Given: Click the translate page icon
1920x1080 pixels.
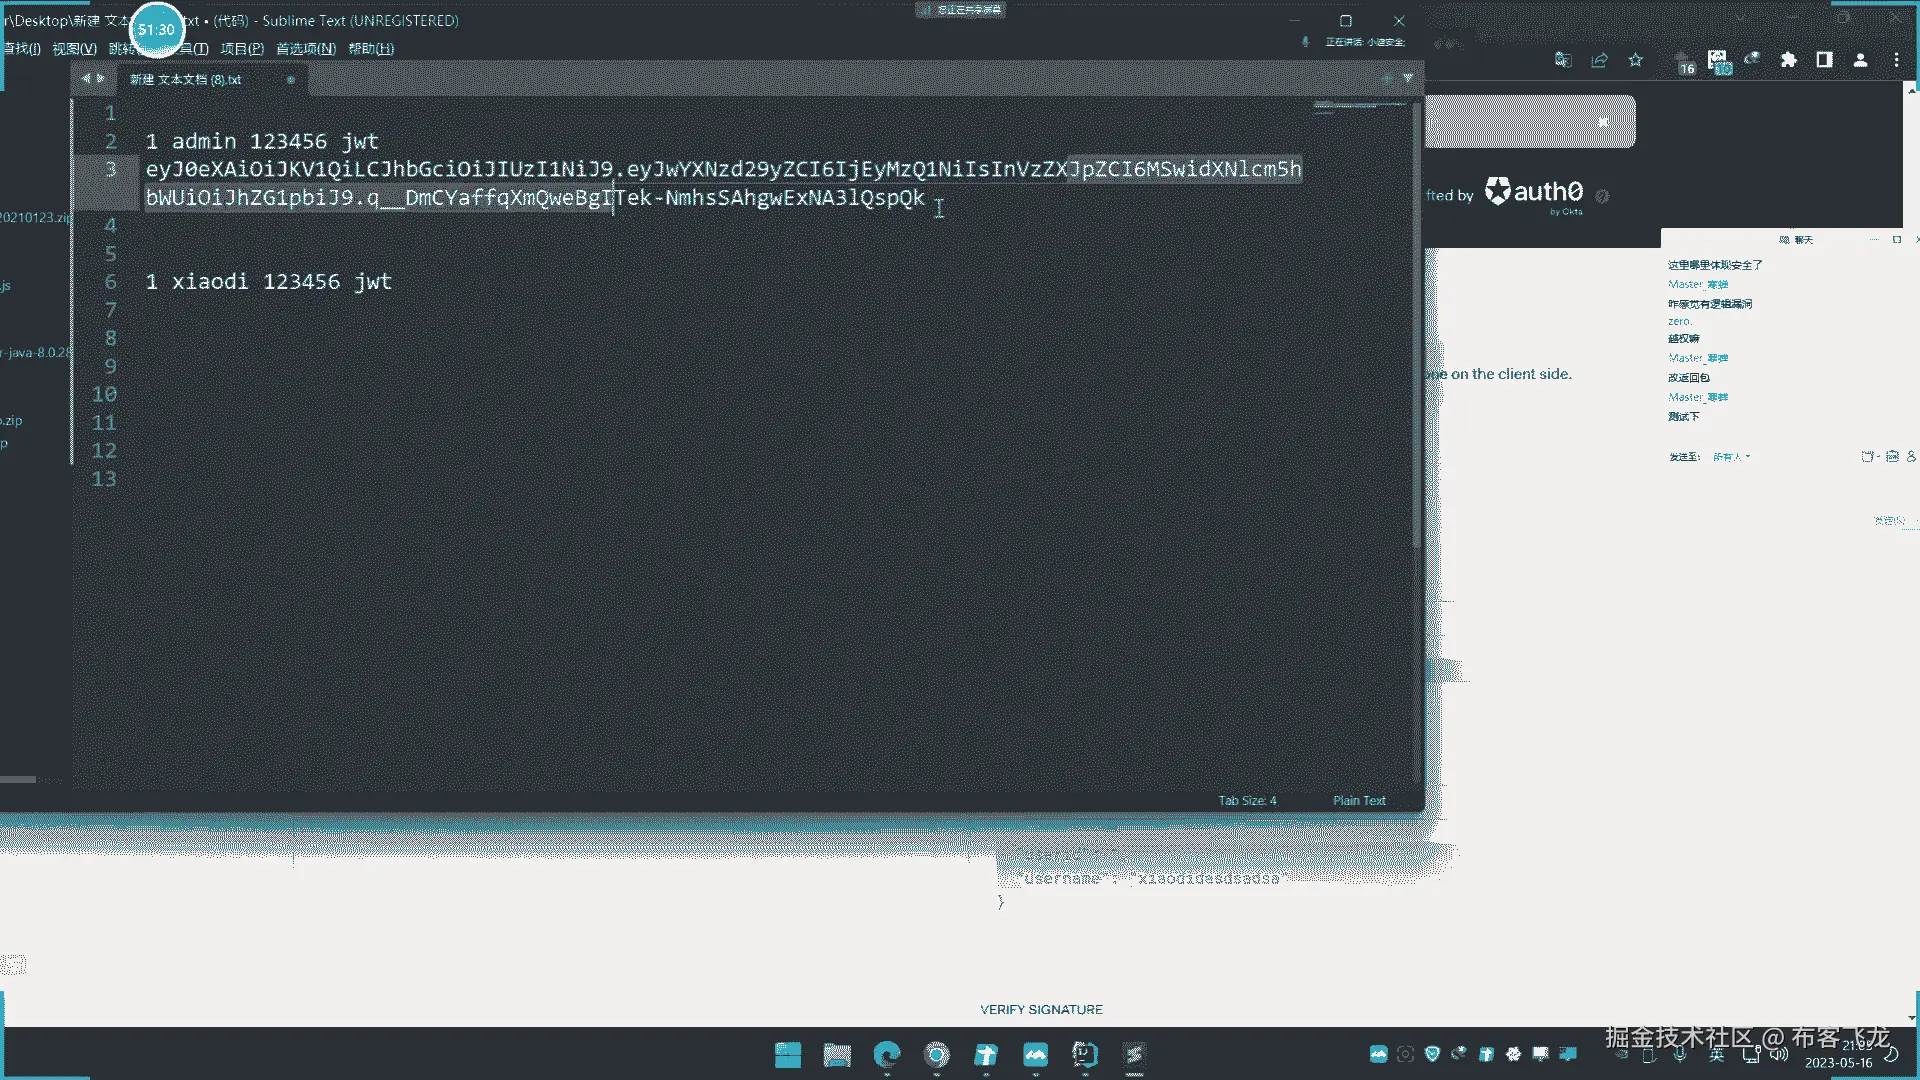Looking at the screenshot, I should click(x=1563, y=60).
